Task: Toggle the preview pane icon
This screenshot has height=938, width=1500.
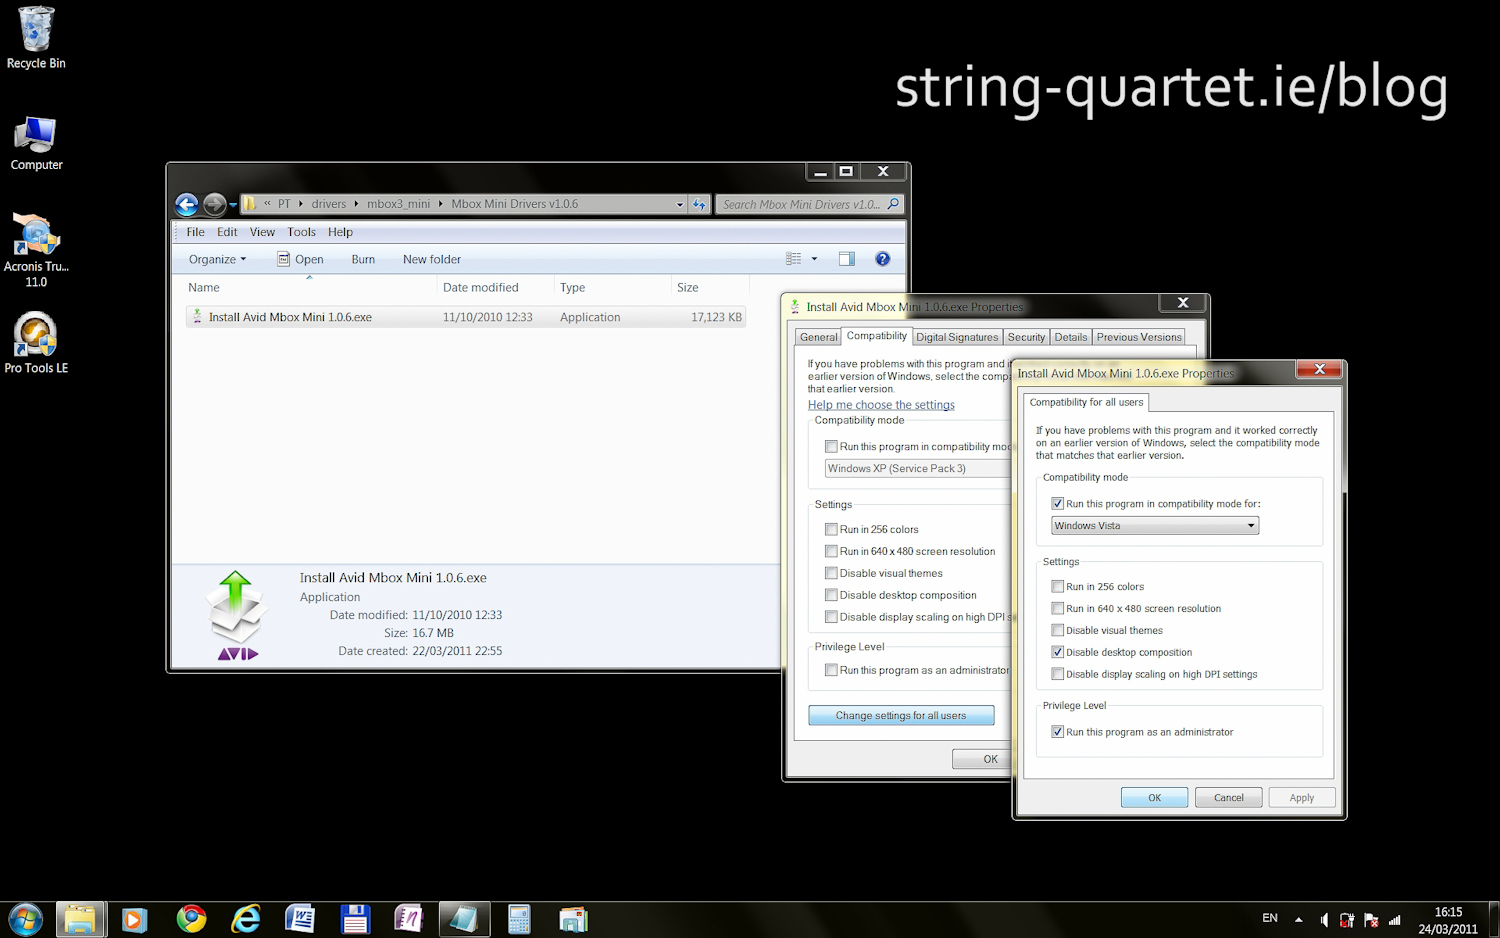Action: (846, 259)
